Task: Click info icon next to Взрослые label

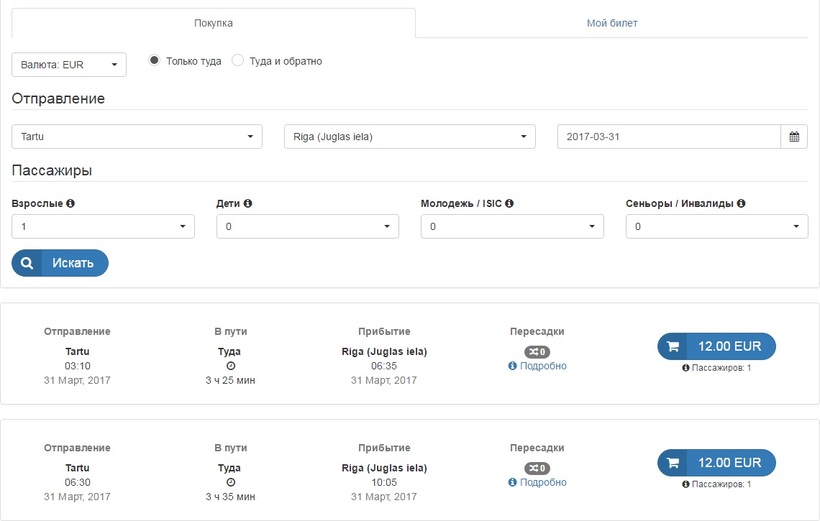Action: (70, 203)
